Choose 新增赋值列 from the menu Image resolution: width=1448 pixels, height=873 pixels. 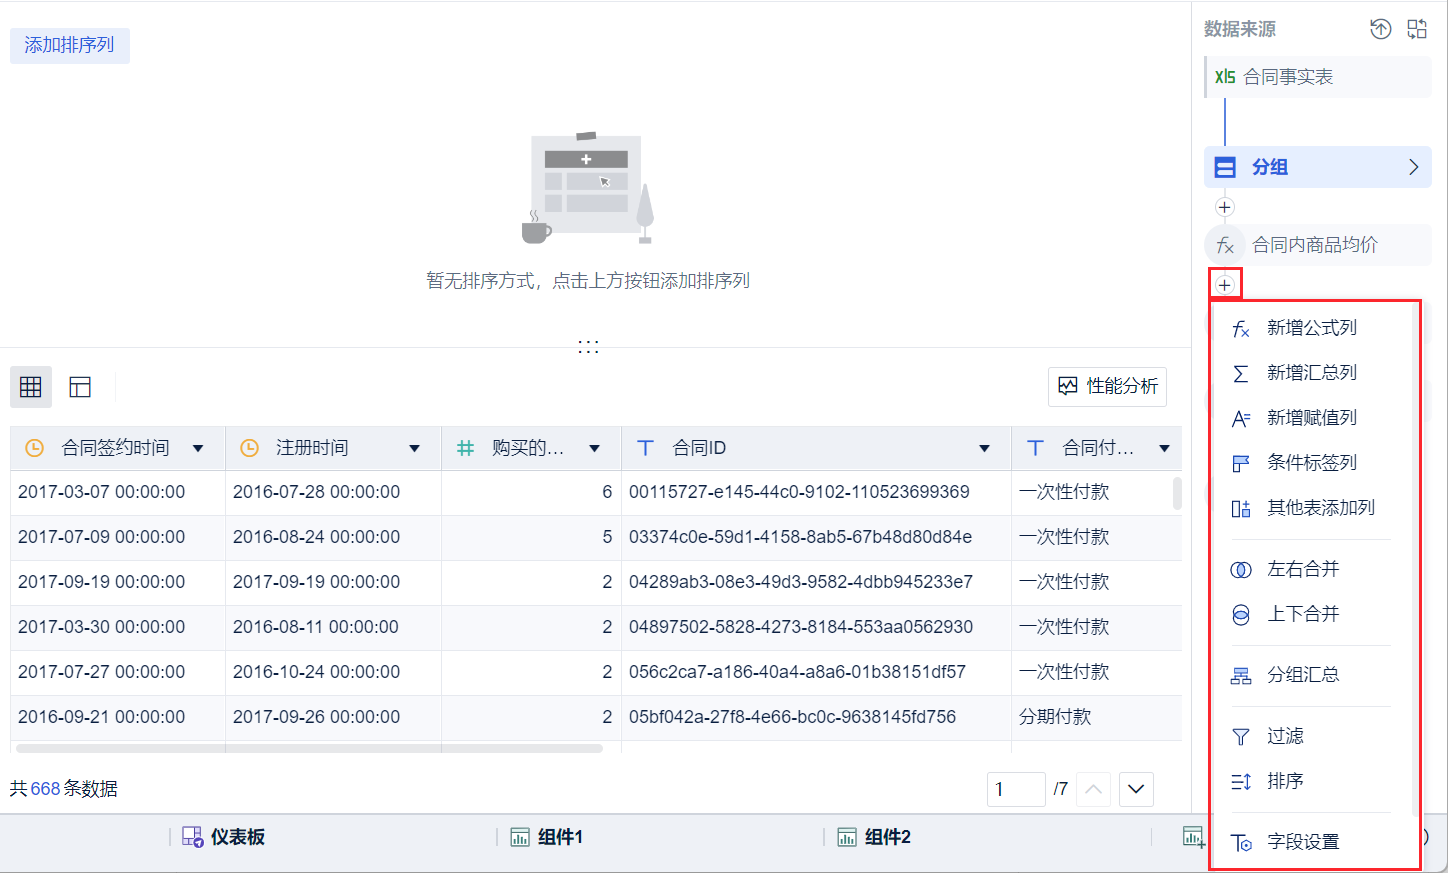tap(1311, 418)
